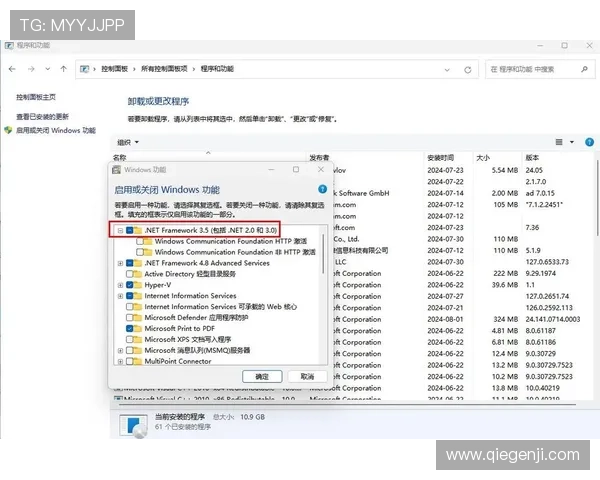This screenshot has height=480, width=600.
Task: Click the program list horizontal scrollbar
Action: [x=346, y=404]
